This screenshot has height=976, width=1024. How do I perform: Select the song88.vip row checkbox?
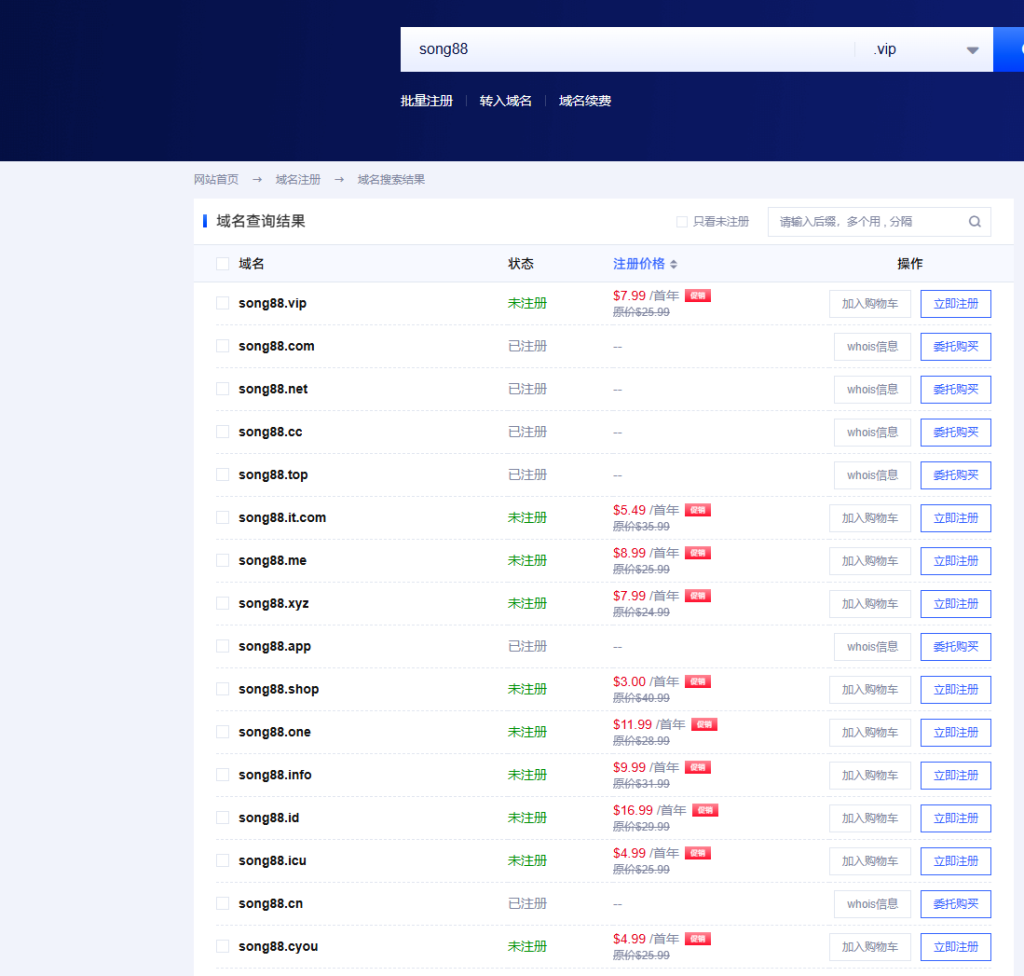click(x=223, y=303)
